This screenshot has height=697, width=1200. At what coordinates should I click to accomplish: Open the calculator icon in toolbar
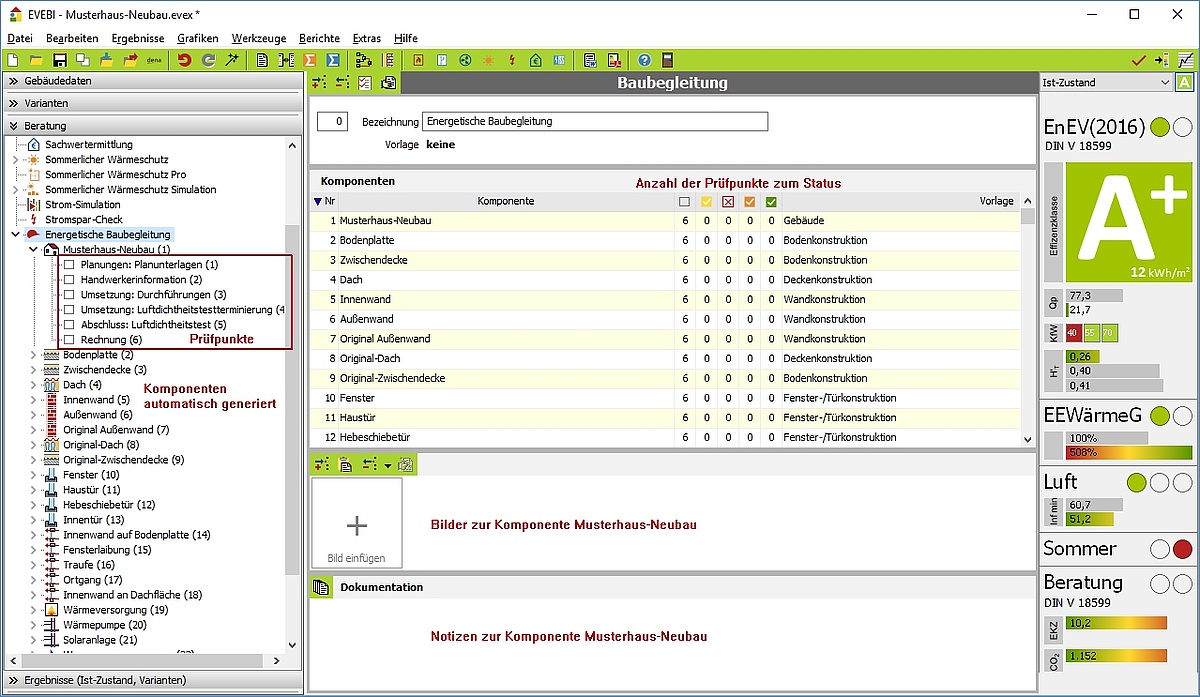(x=667, y=60)
